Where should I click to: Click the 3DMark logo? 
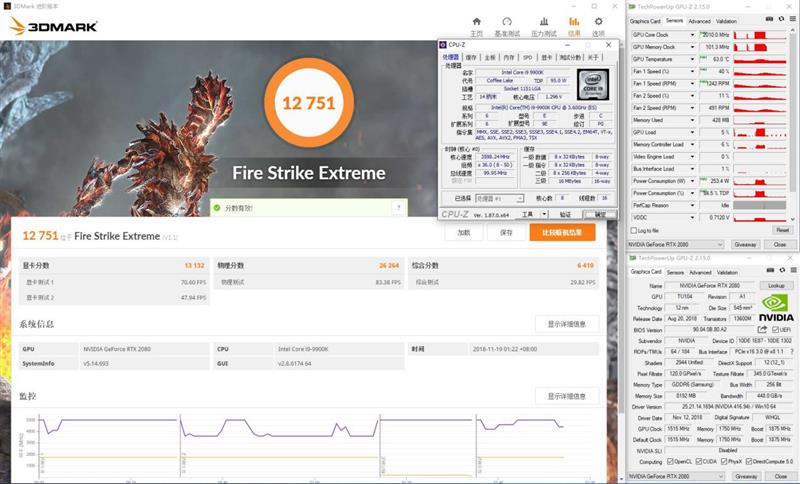54,26
